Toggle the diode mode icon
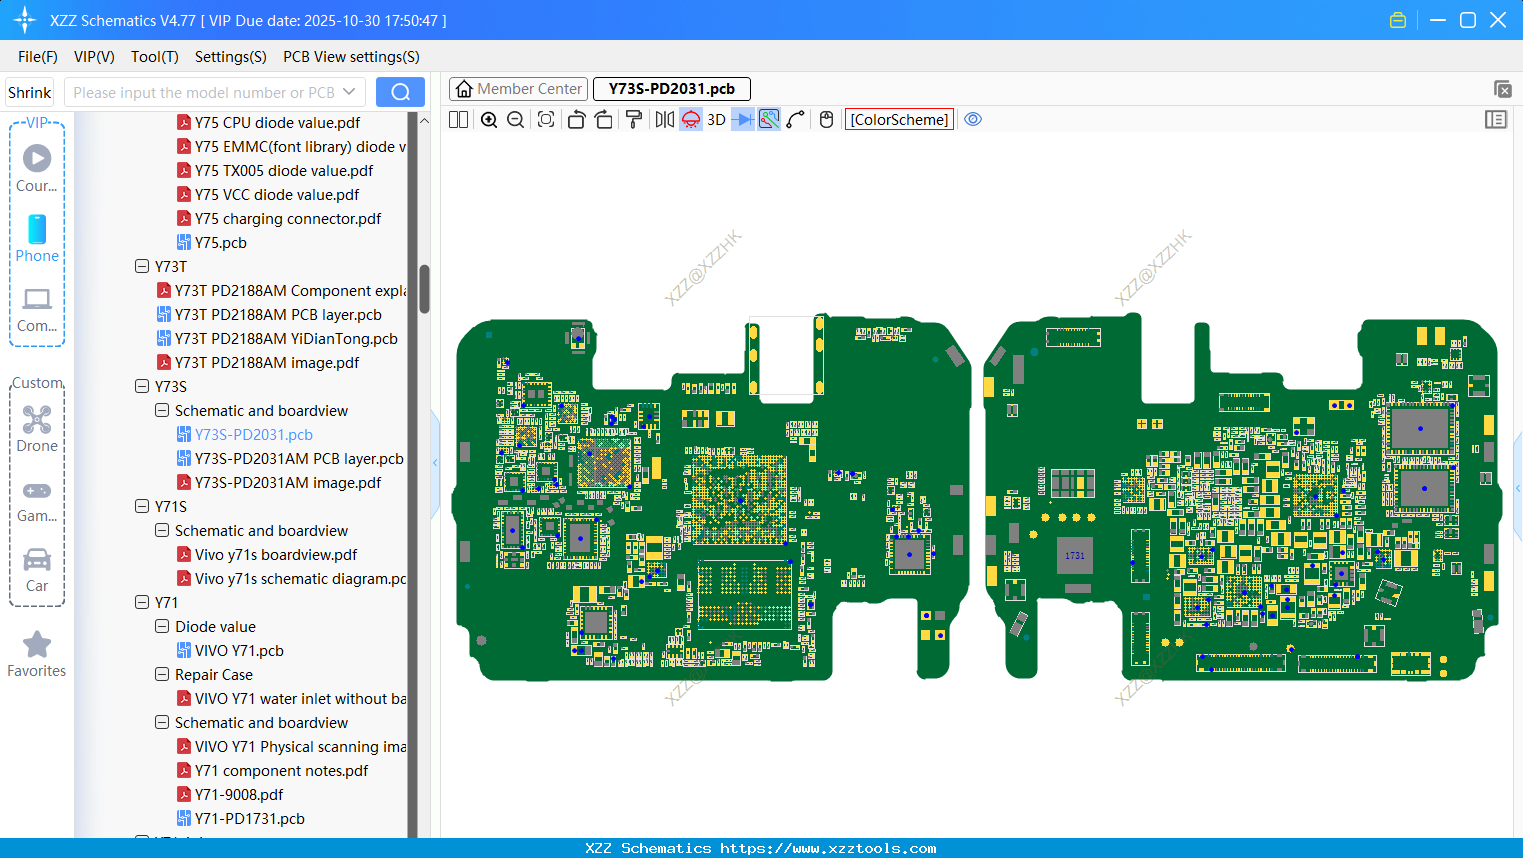The height and width of the screenshot is (858, 1523). (x=742, y=120)
